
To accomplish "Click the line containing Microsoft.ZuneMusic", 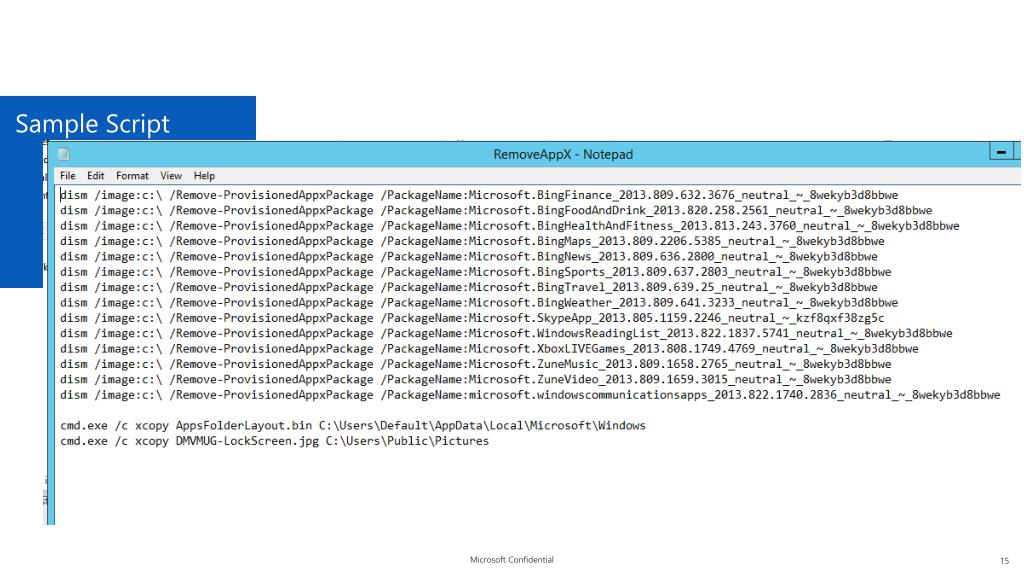I will (x=475, y=364).
